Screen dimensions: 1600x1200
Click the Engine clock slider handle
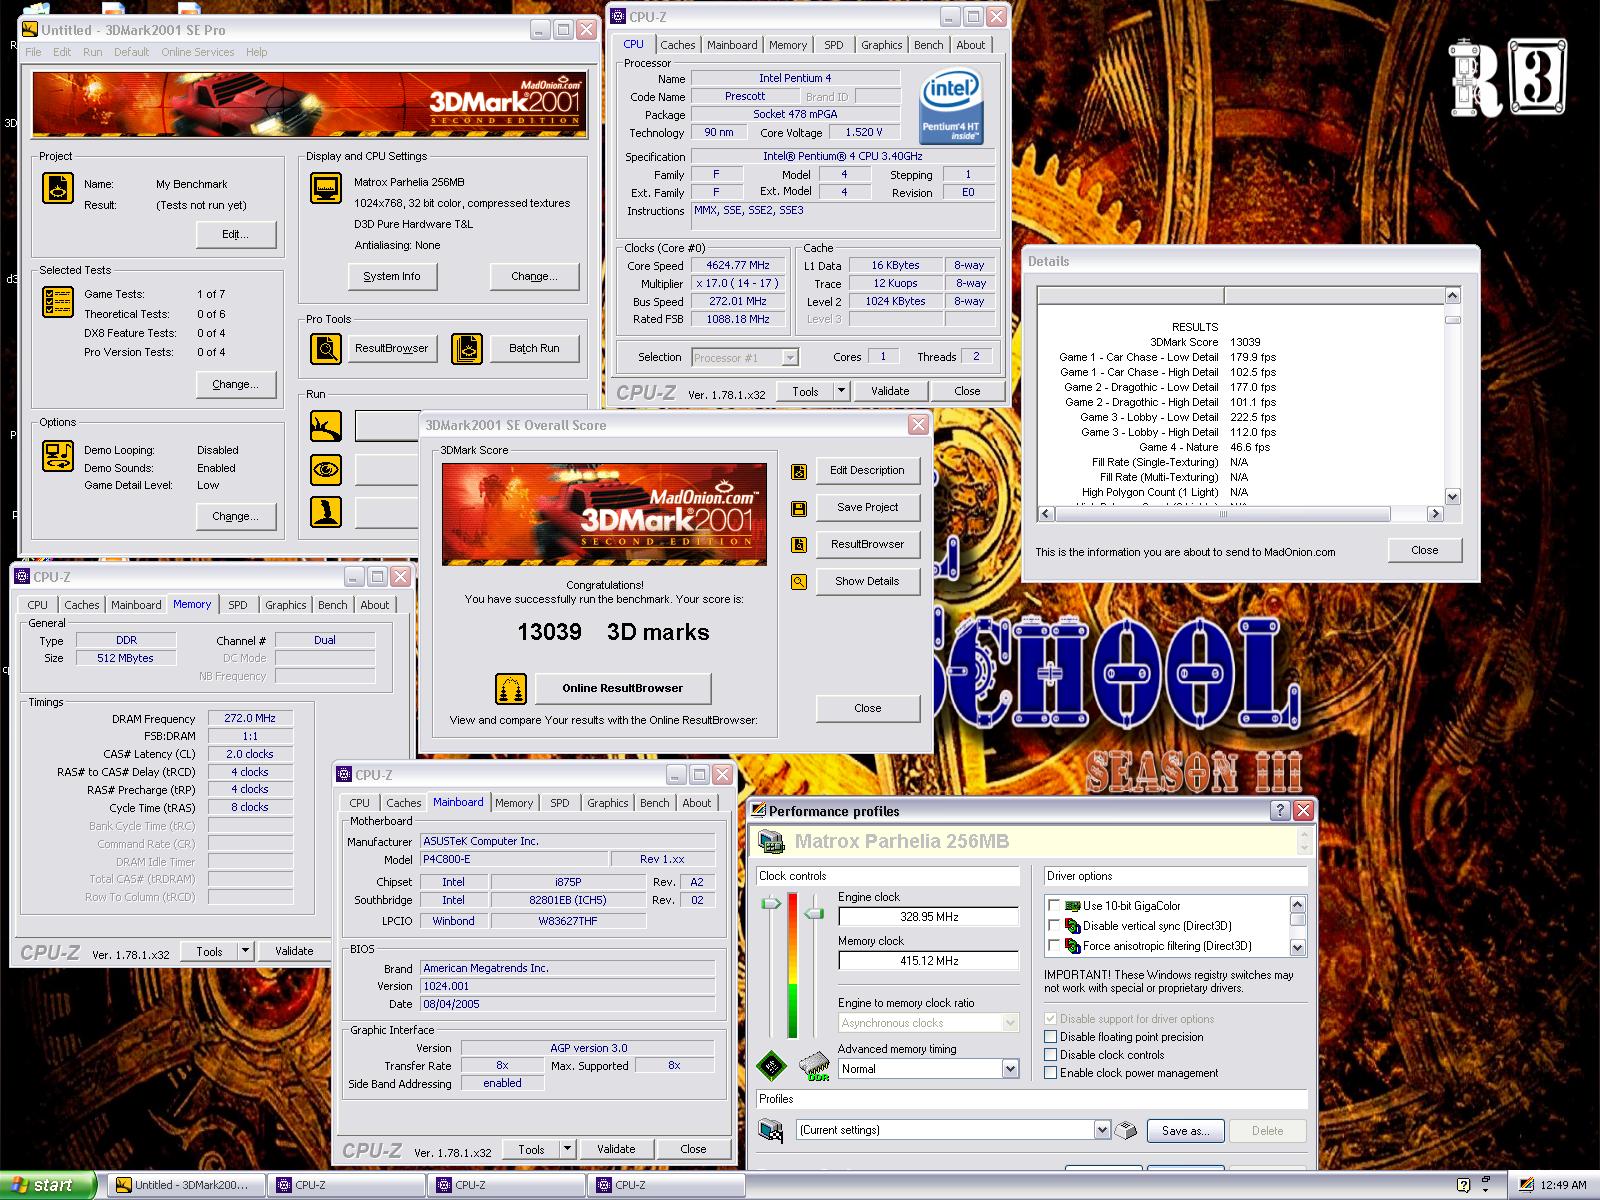[770, 904]
